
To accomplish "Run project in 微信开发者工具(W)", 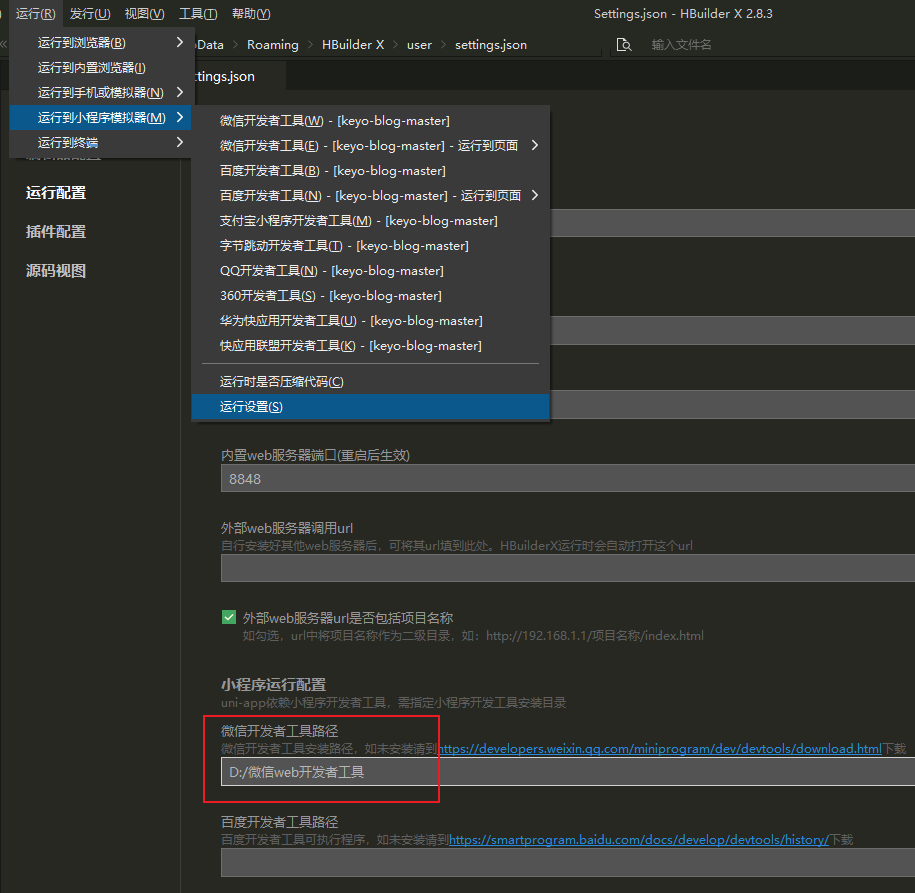I will click(x=334, y=121).
